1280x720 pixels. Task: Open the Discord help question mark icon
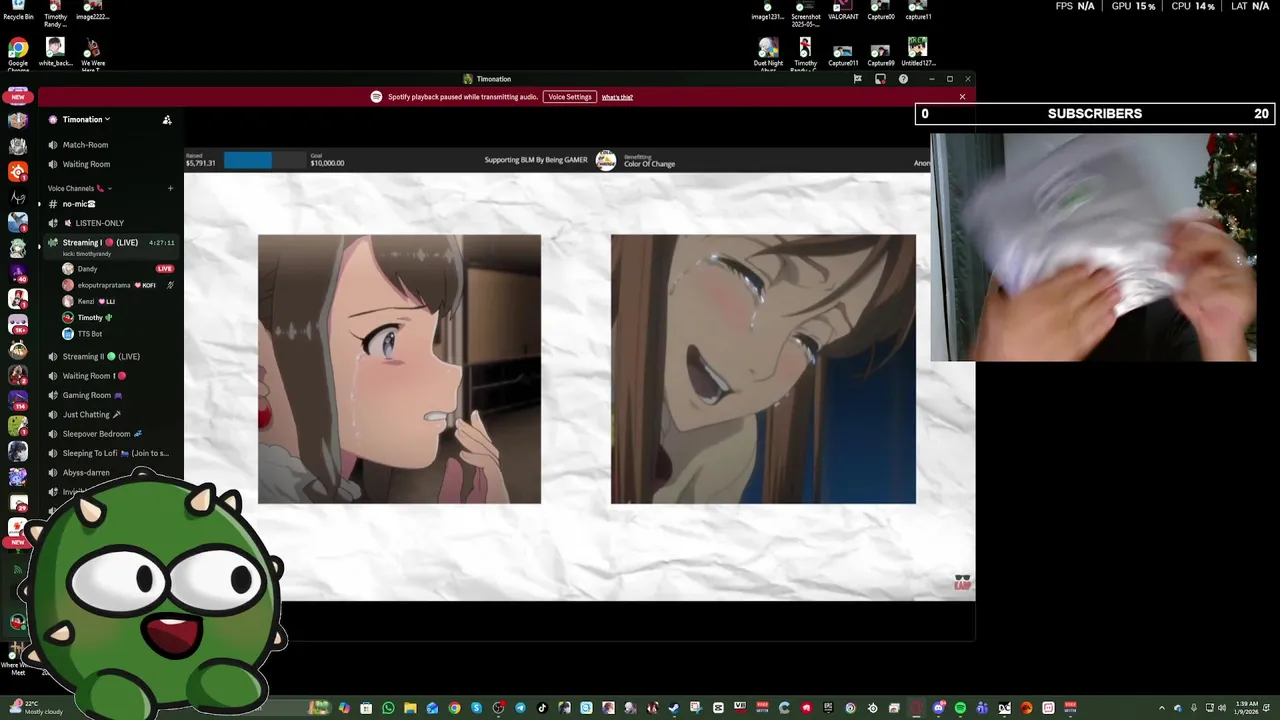pos(903,79)
